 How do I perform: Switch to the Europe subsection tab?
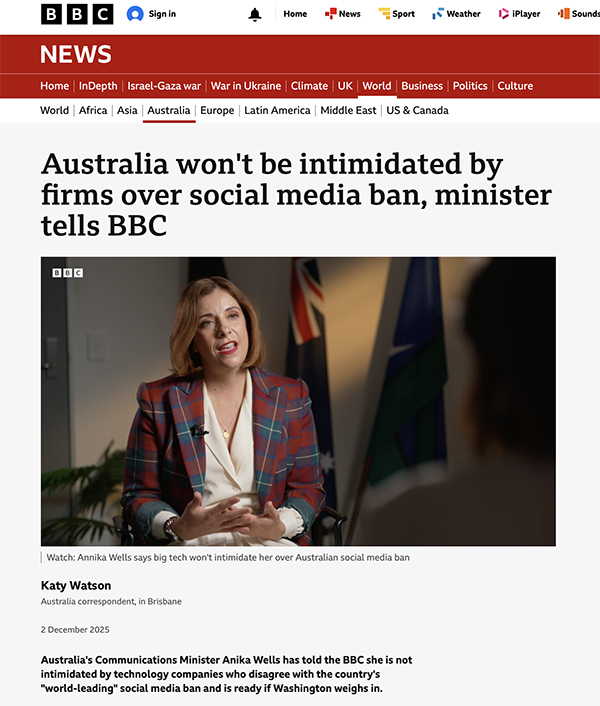point(217,110)
